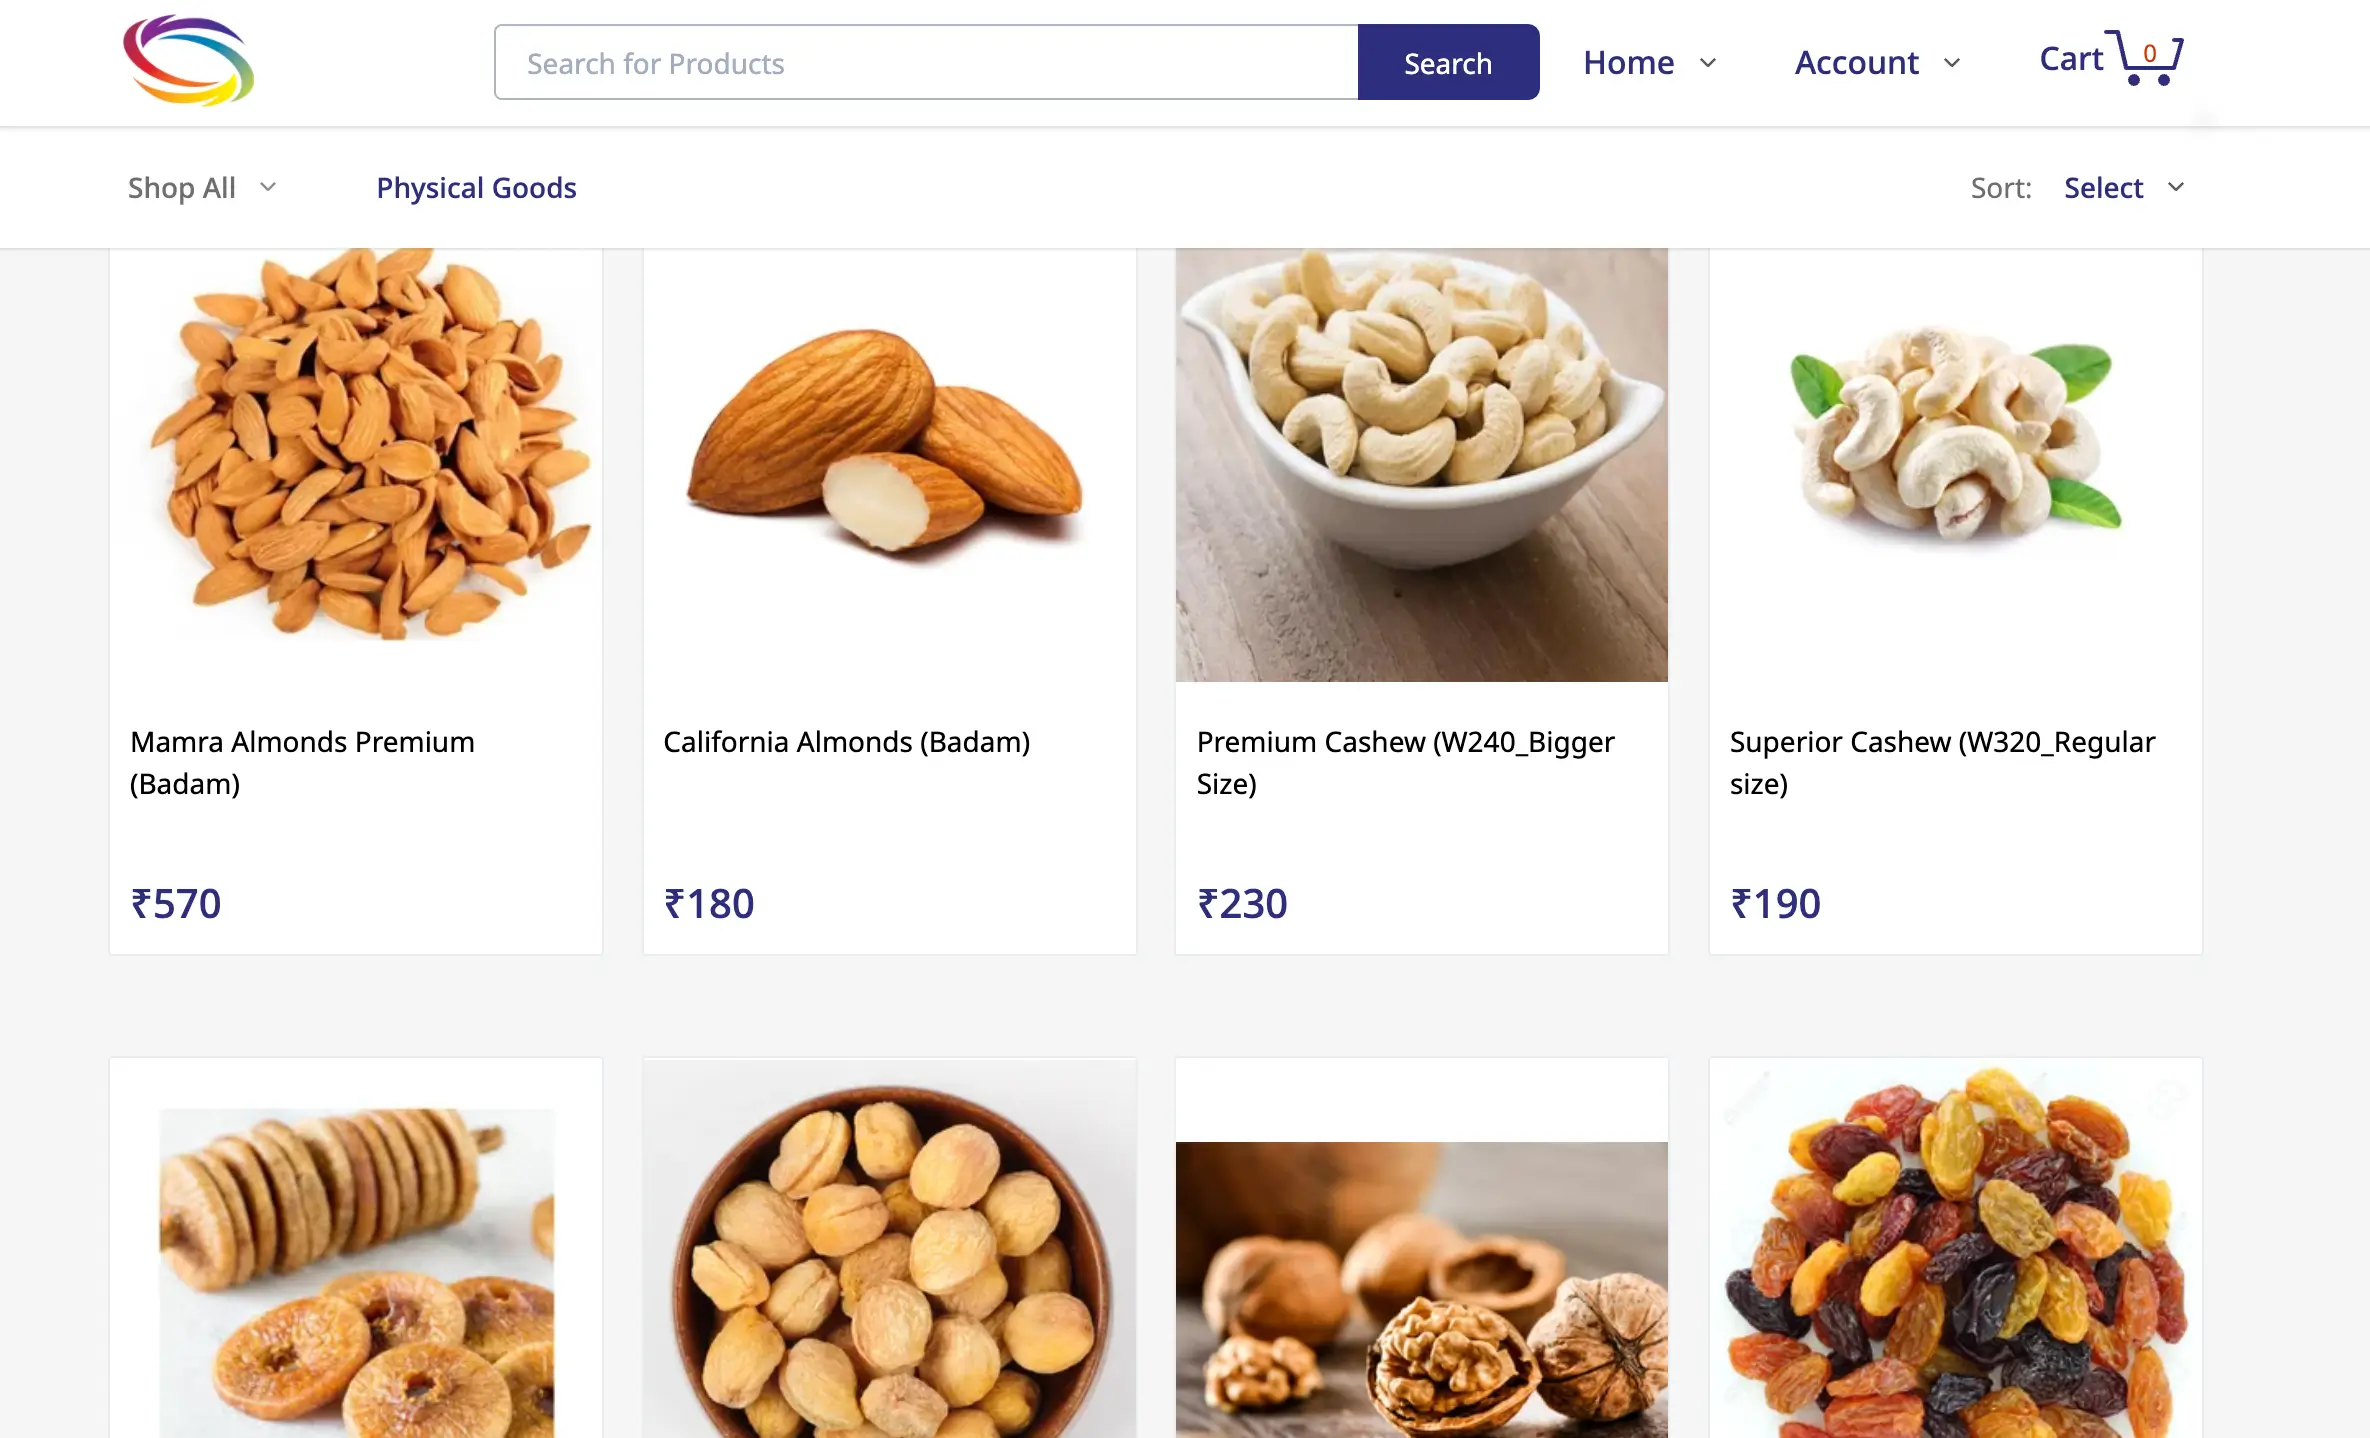
Task: View Superior Cashew product image
Action: pyautogui.click(x=1955, y=440)
